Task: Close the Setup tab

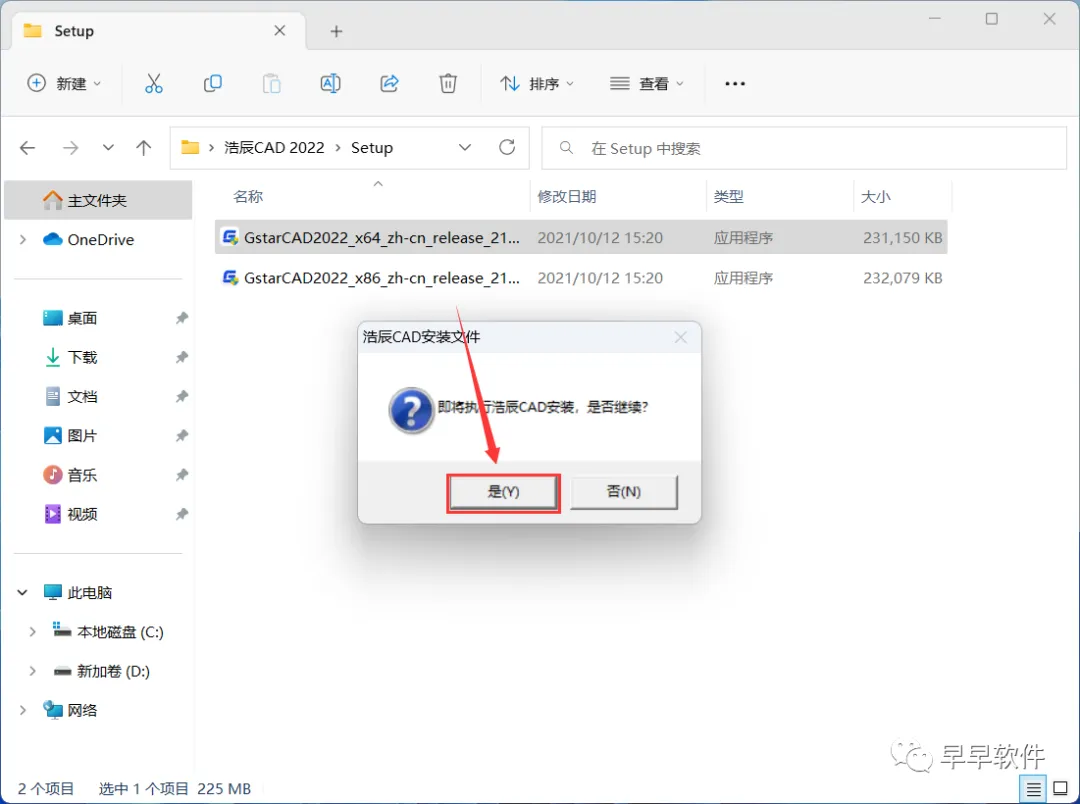Action: click(280, 30)
